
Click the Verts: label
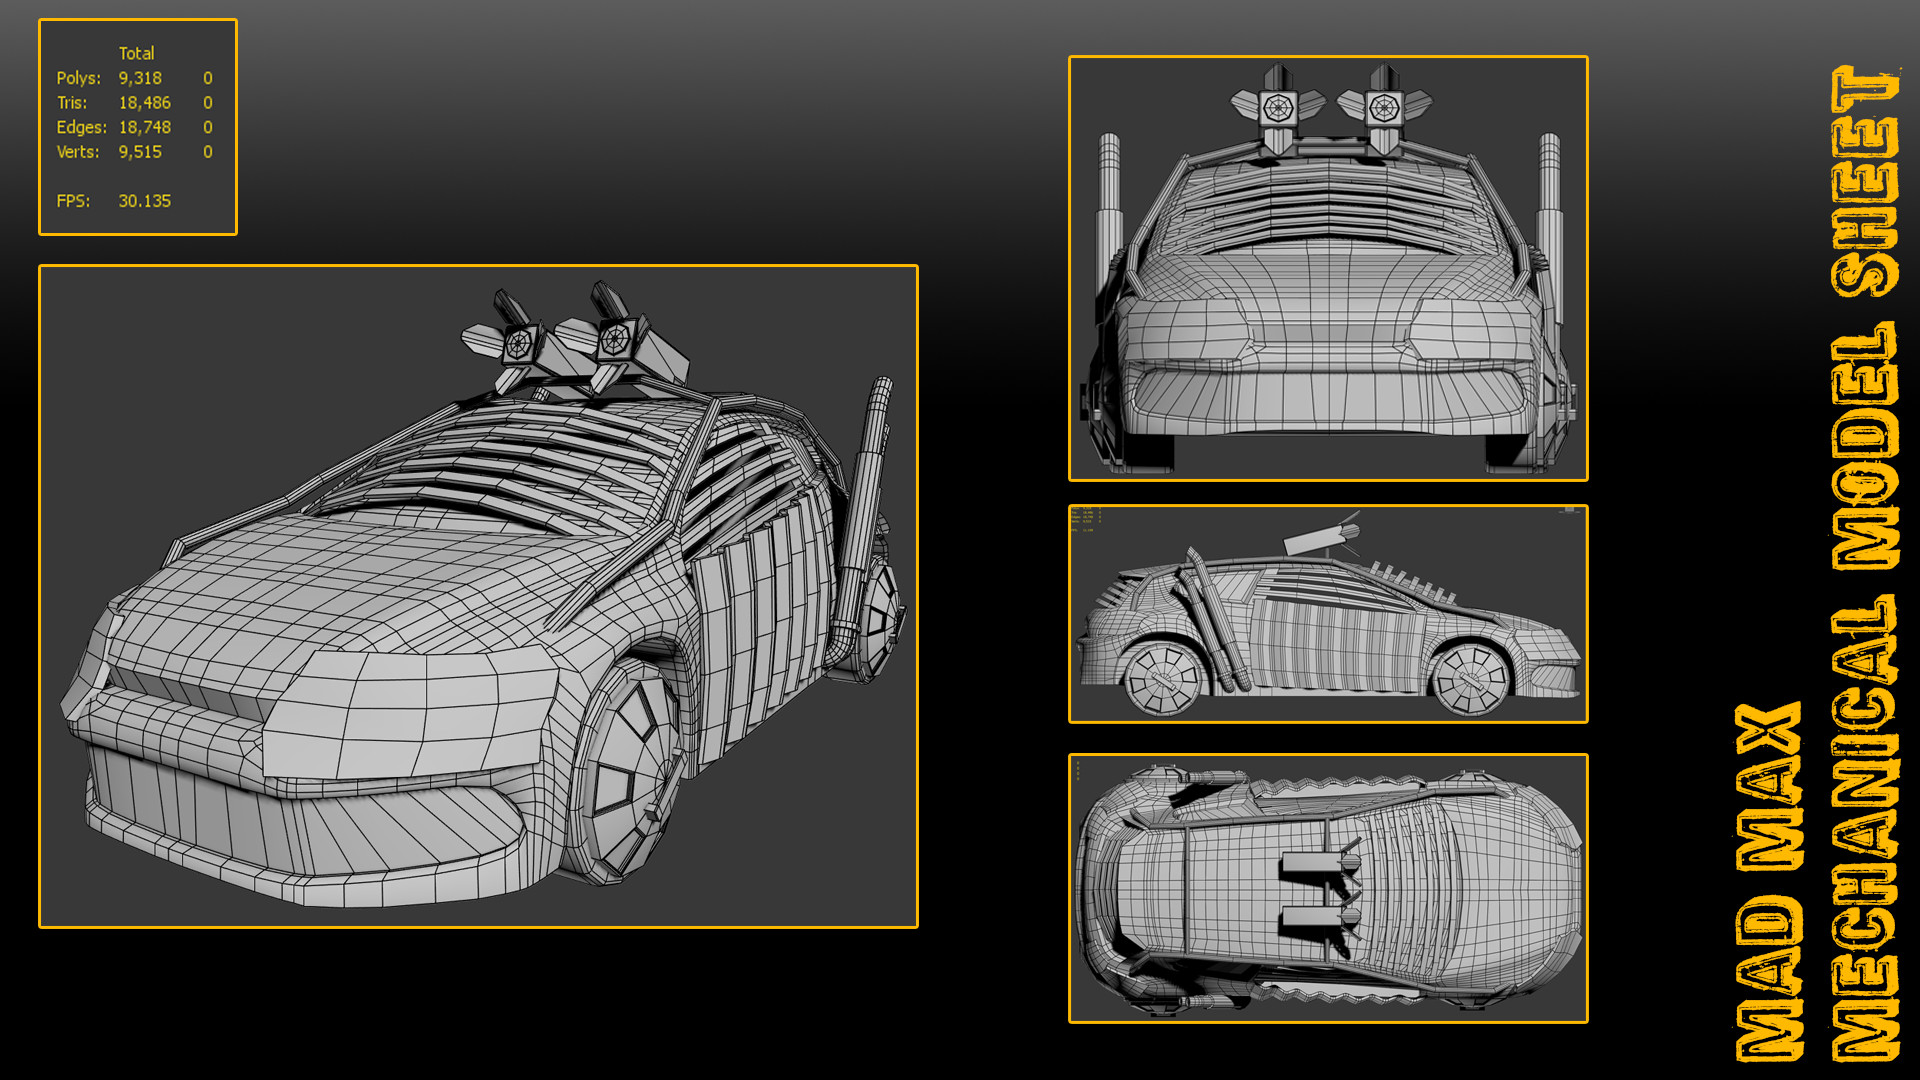point(78,152)
